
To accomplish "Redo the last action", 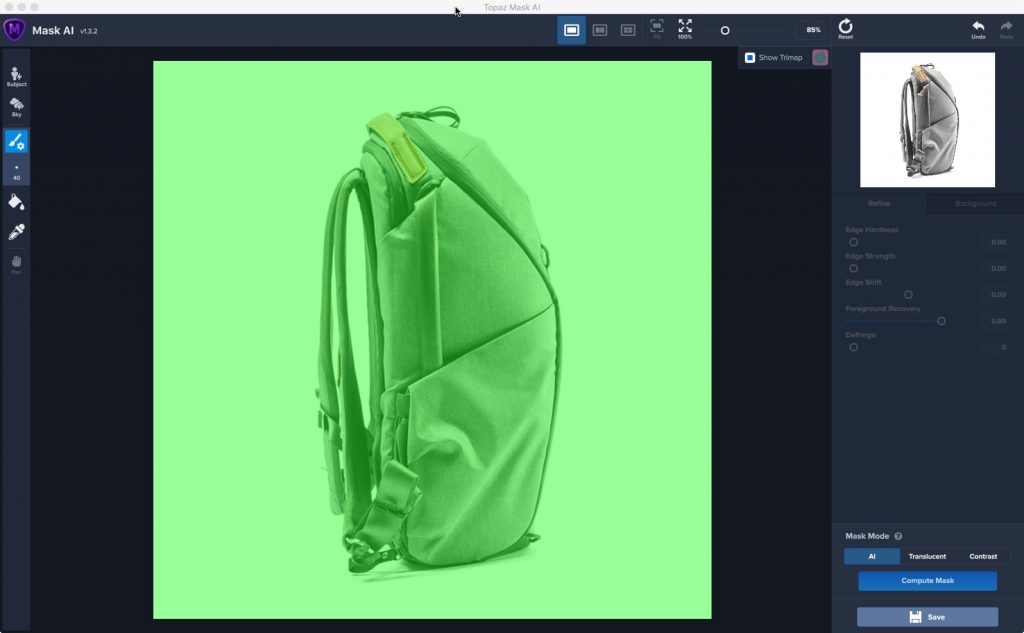I will coord(1006,29).
